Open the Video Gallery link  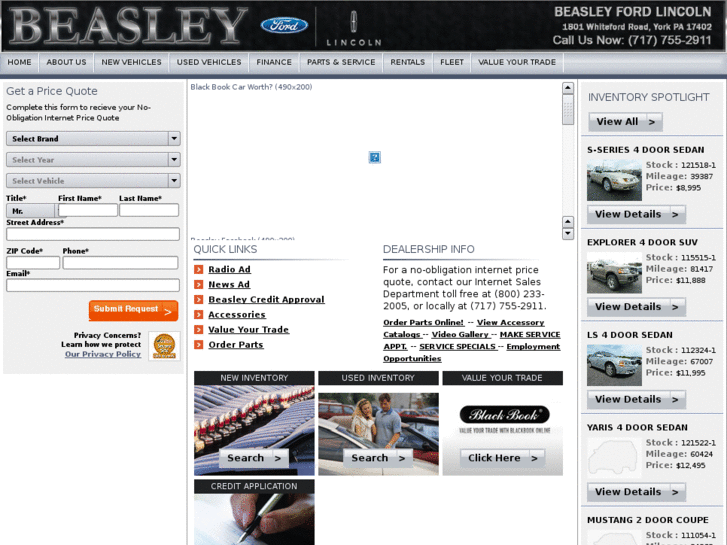(x=461, y=334)
